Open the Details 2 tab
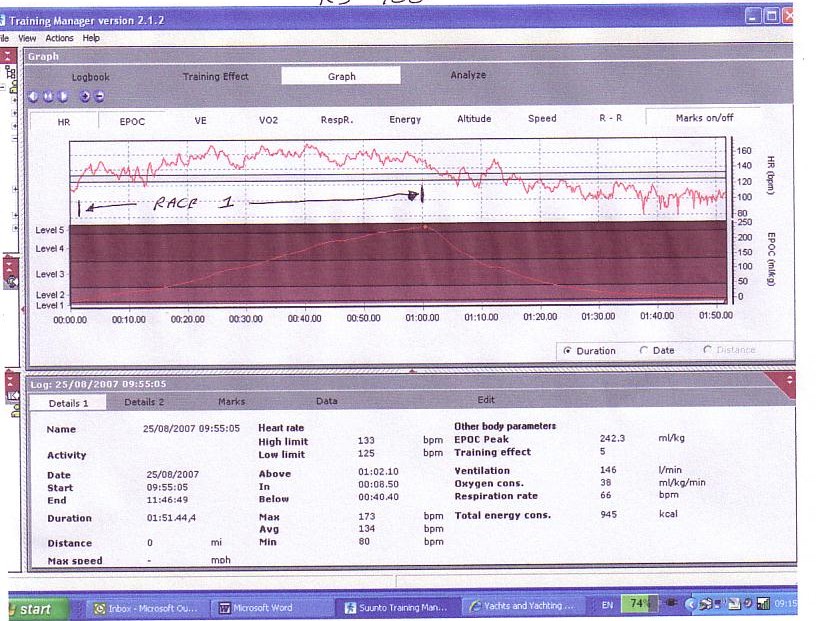 144,402
